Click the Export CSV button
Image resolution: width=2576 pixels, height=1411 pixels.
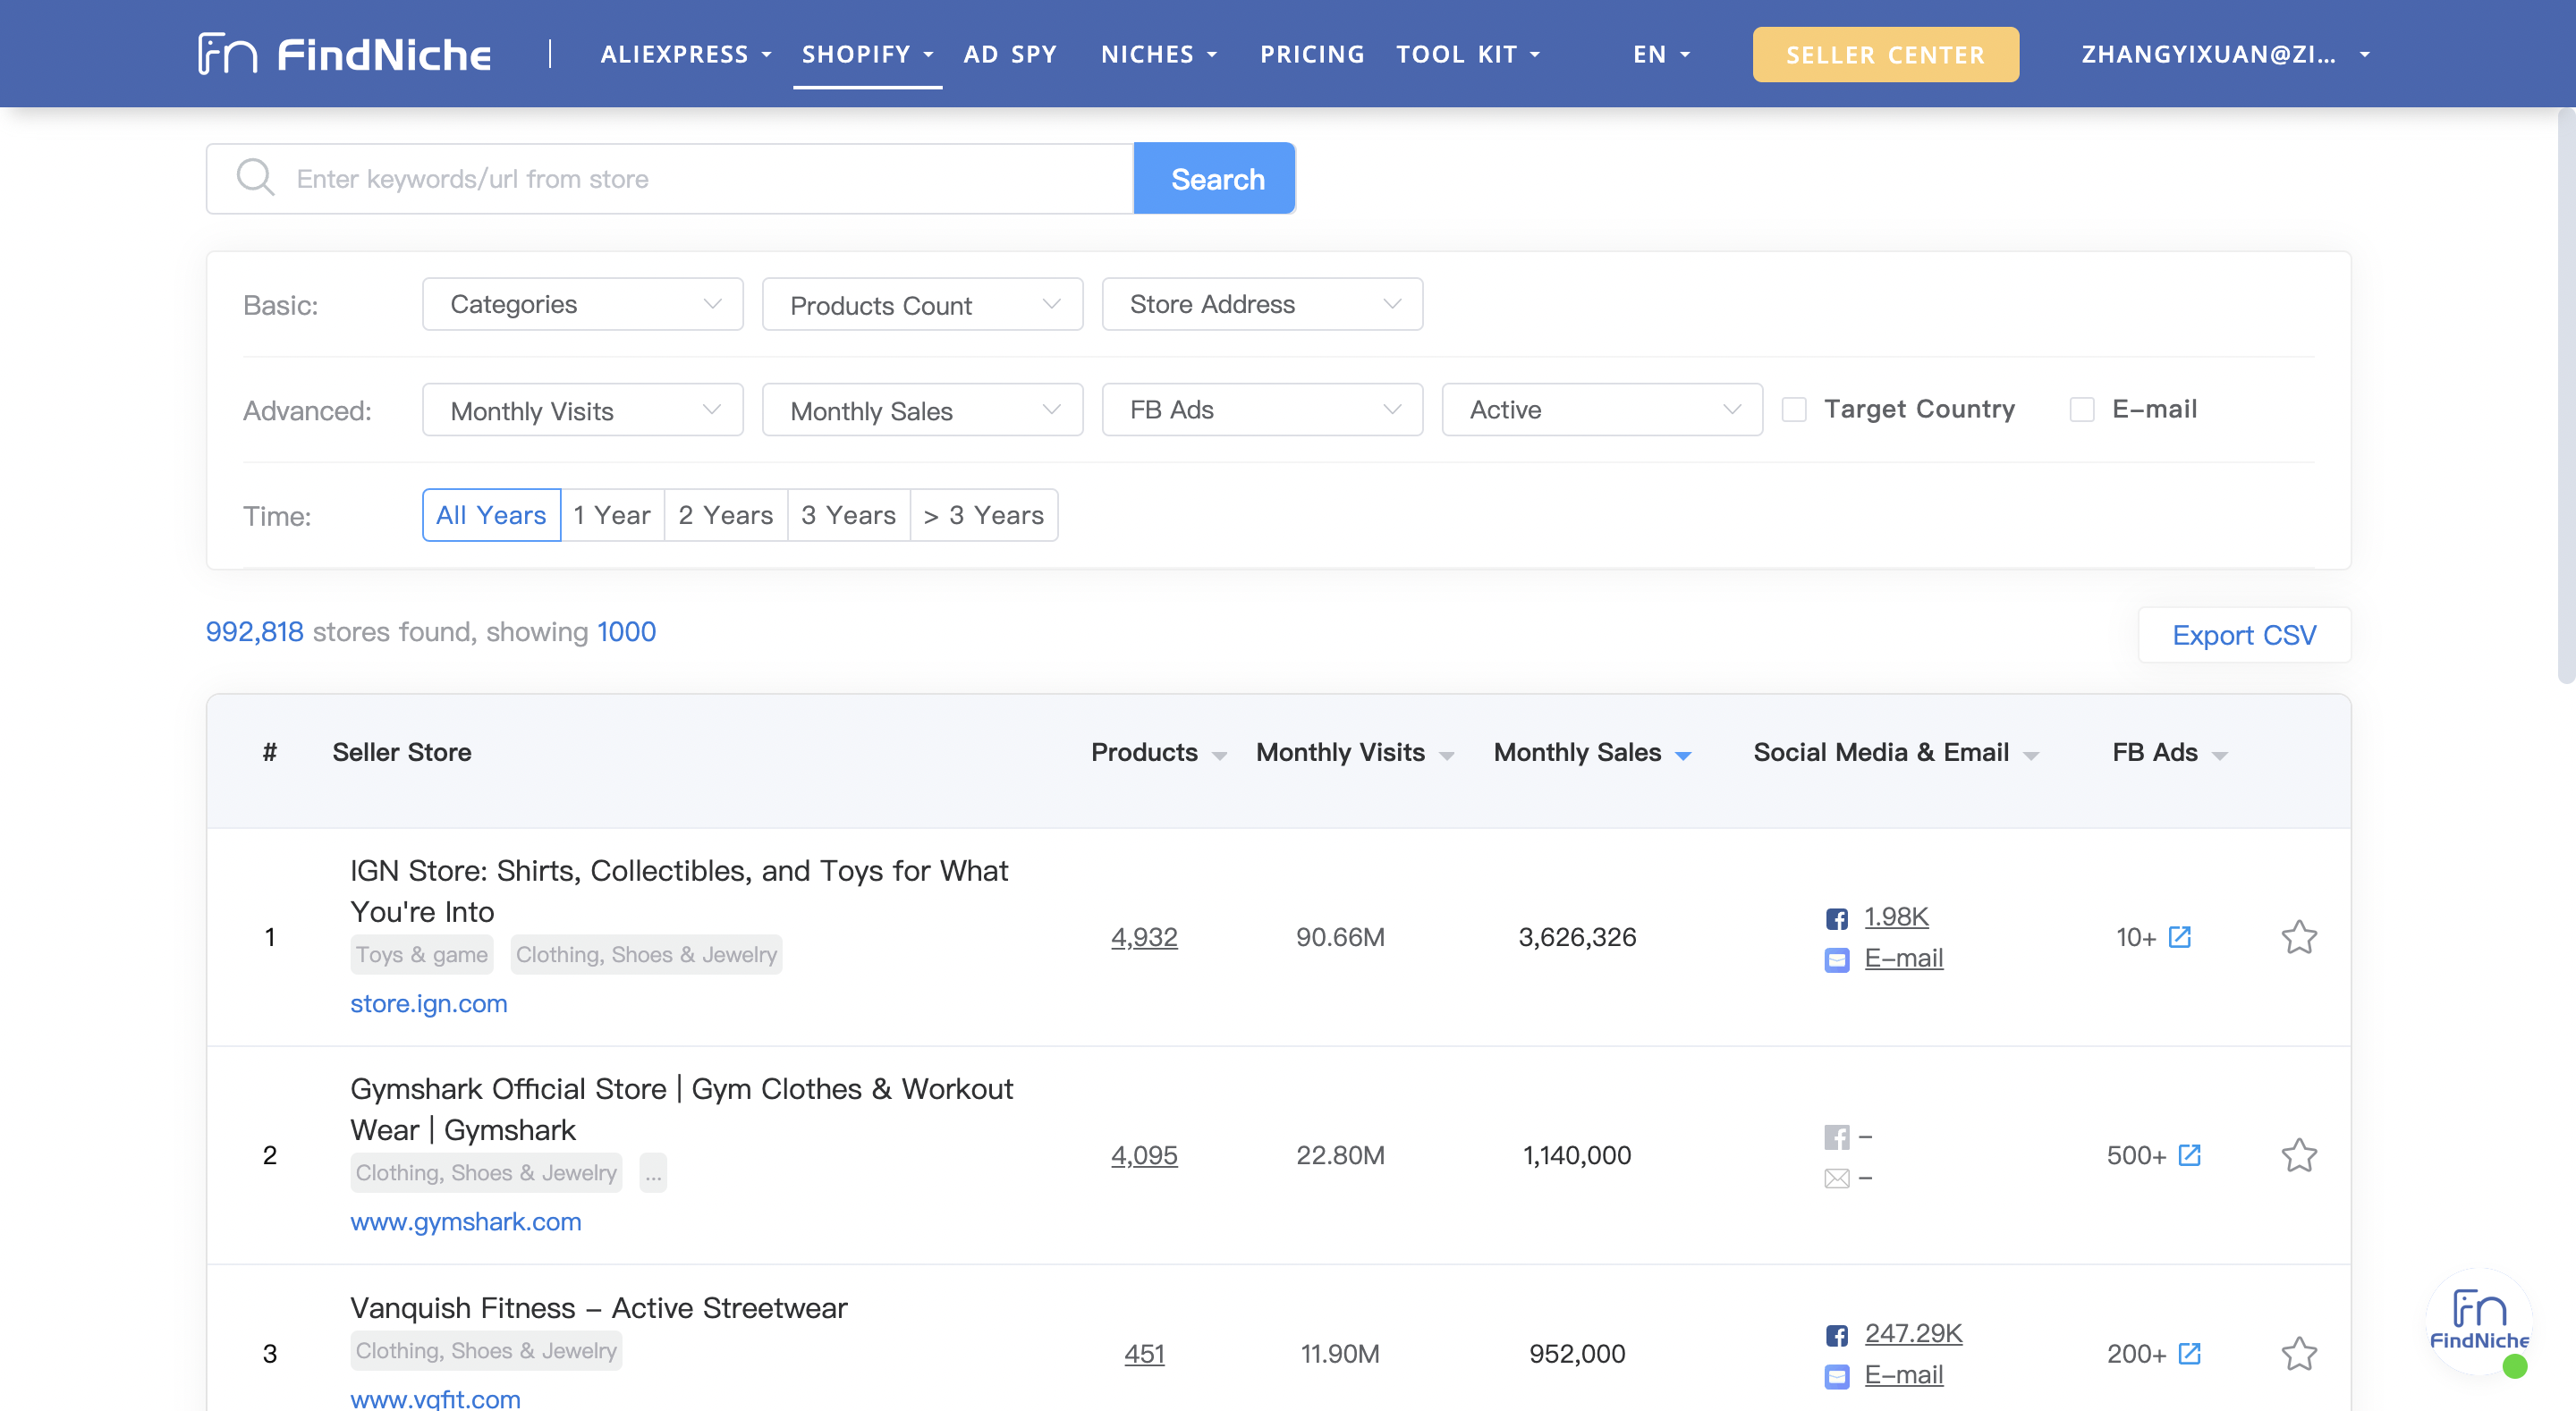coord(2242,632)
